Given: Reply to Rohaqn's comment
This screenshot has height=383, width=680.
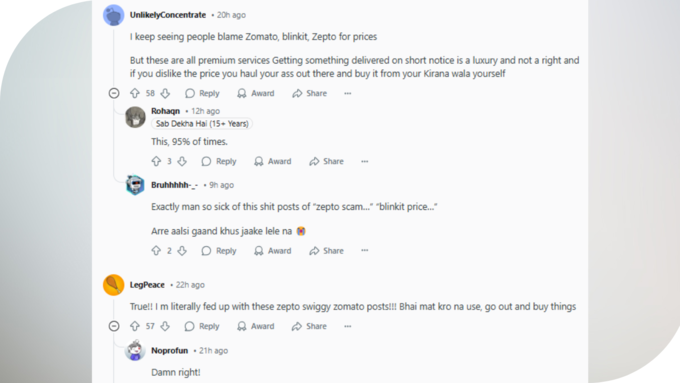Looking at the screenshot, I should pyautogui.click(x=219, y=161).
